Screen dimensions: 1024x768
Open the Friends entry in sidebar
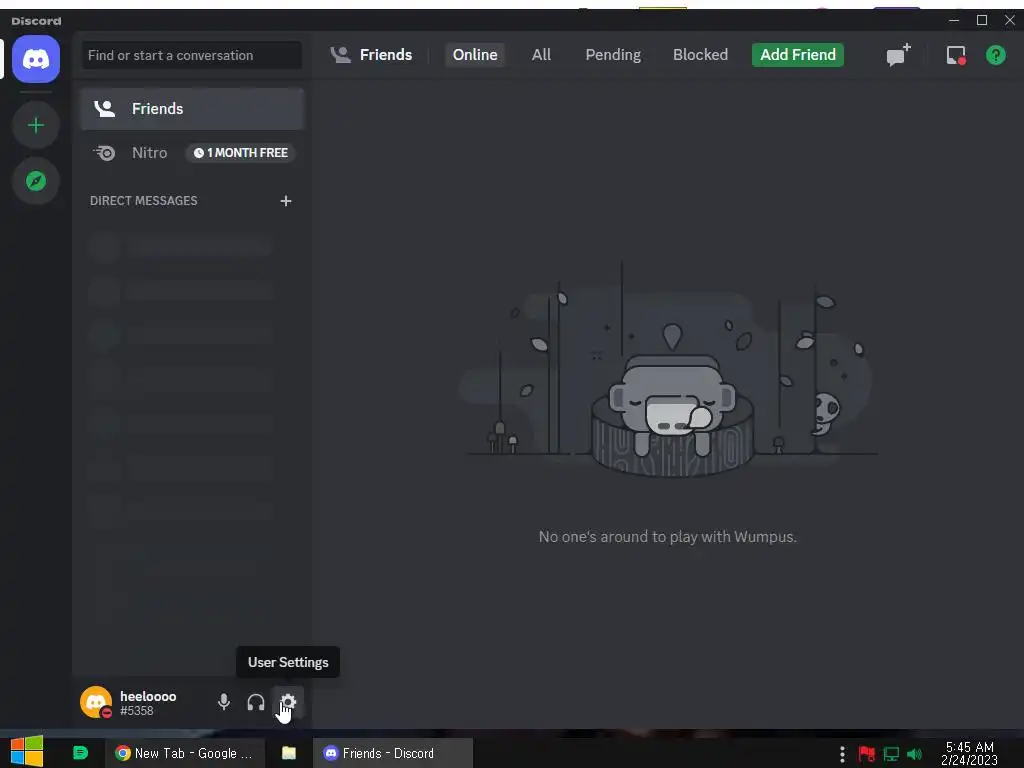point(193,108)
